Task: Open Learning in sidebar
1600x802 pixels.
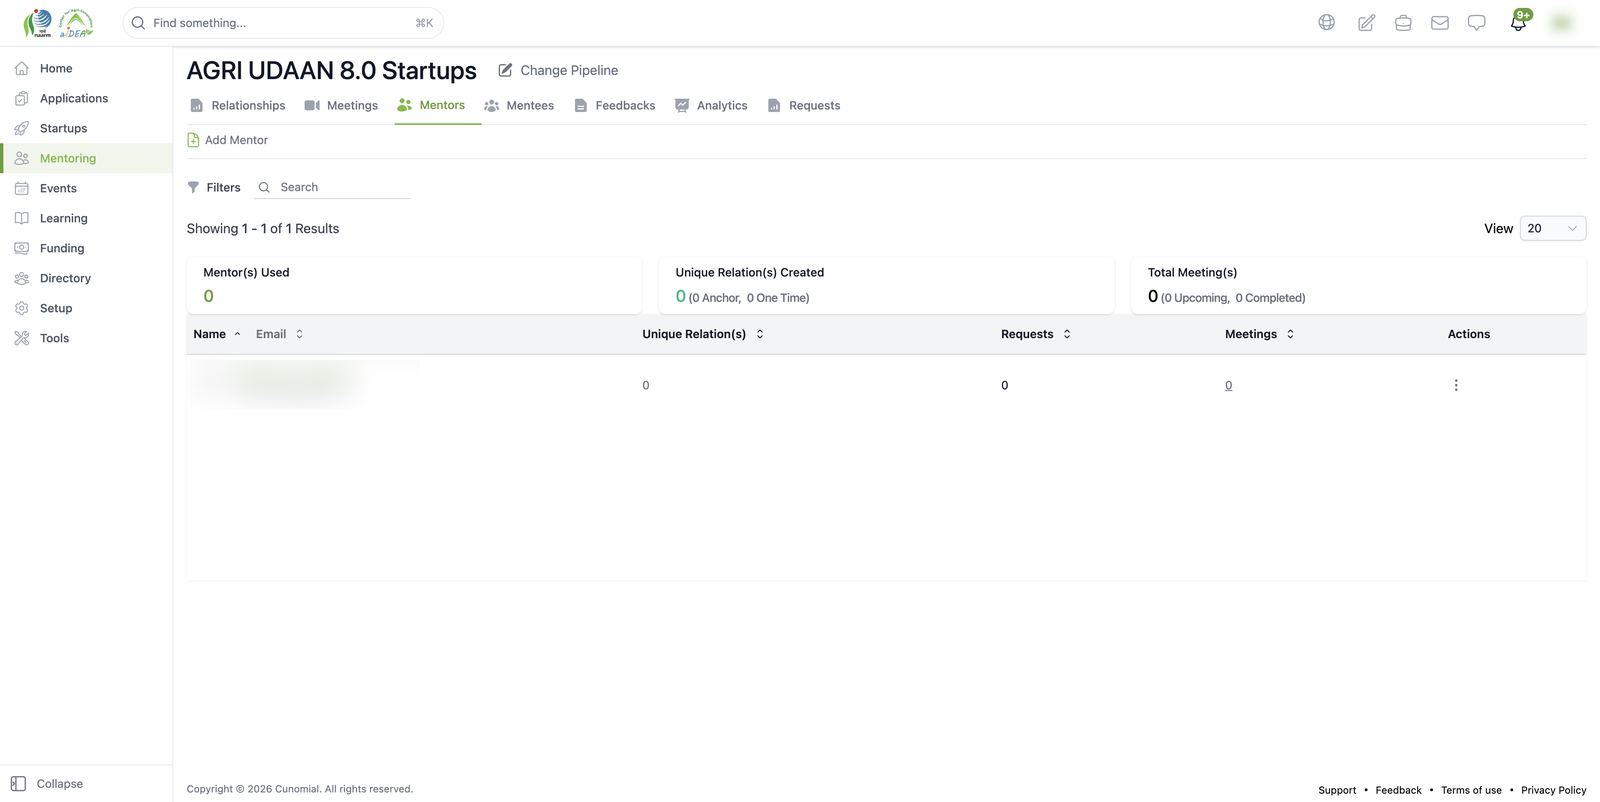Action: [x=86, y=218]
